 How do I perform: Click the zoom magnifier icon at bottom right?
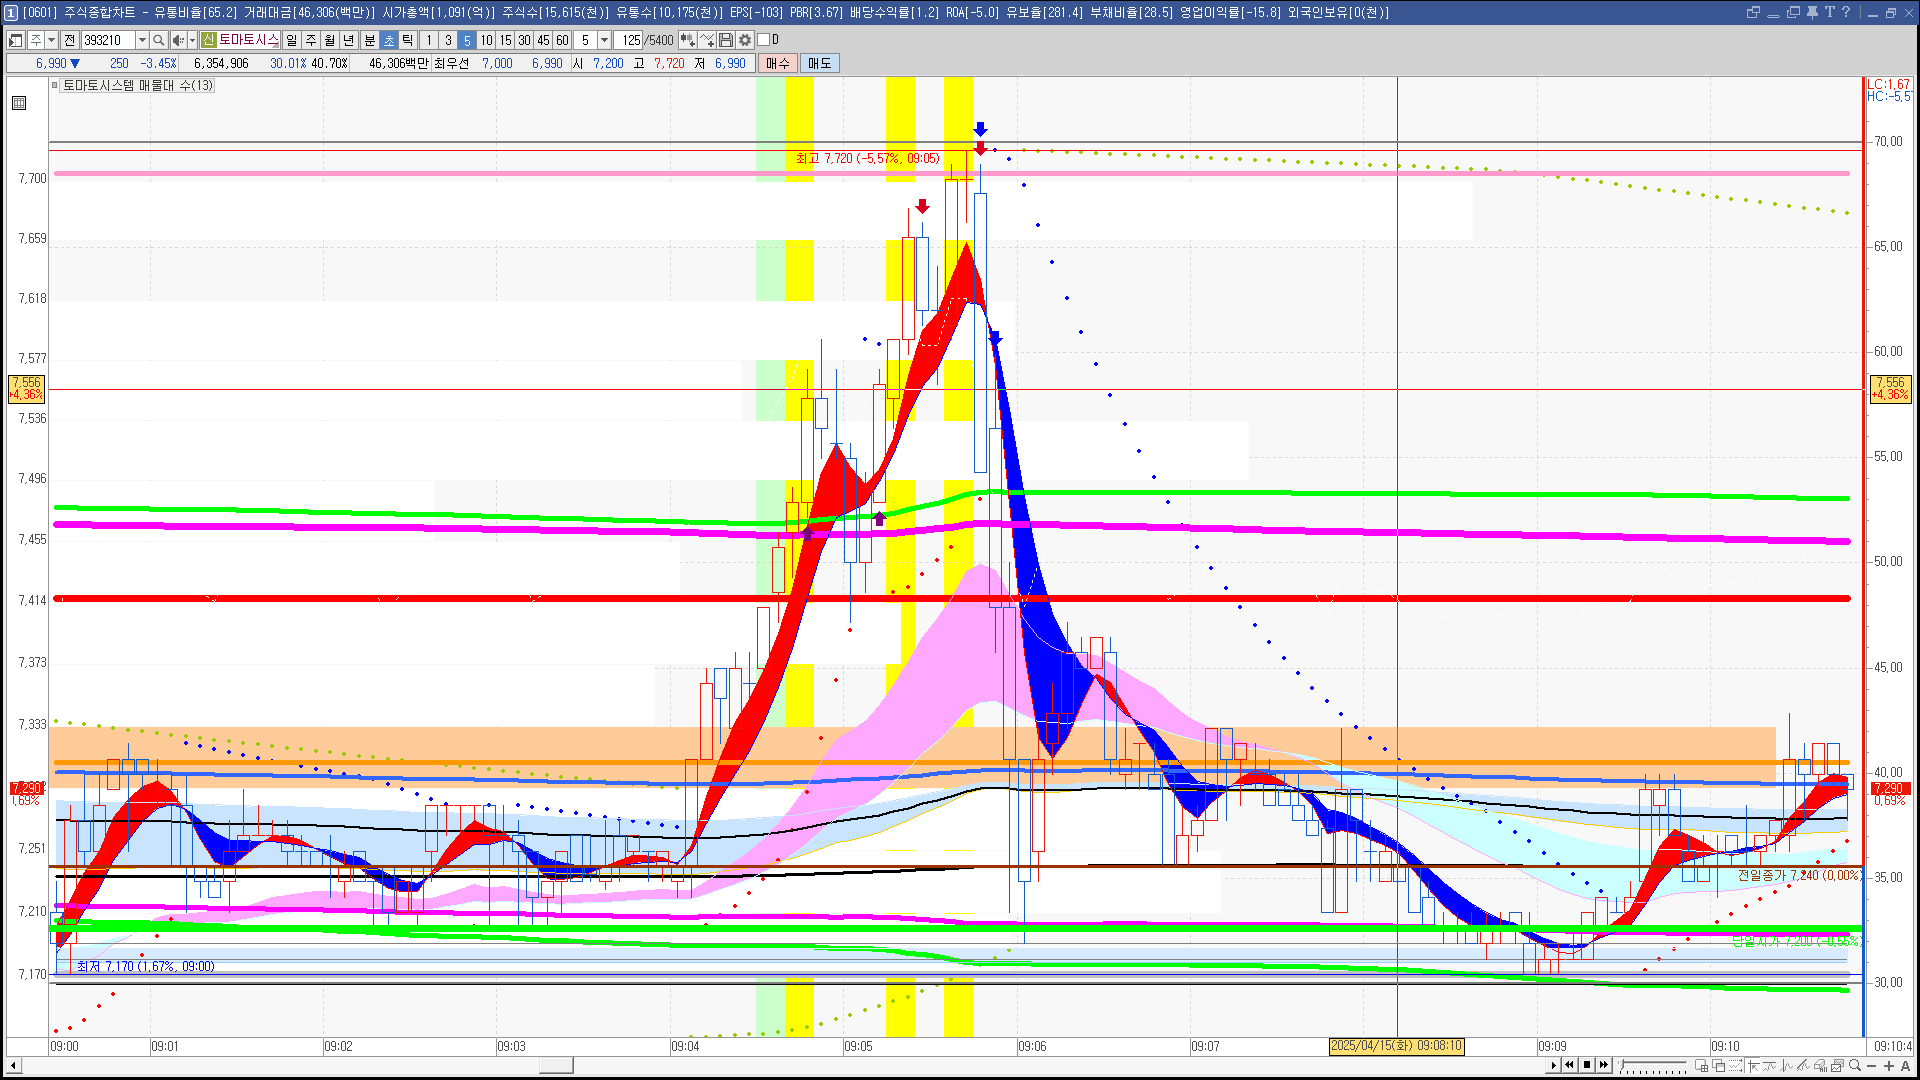[1856, 1065]
